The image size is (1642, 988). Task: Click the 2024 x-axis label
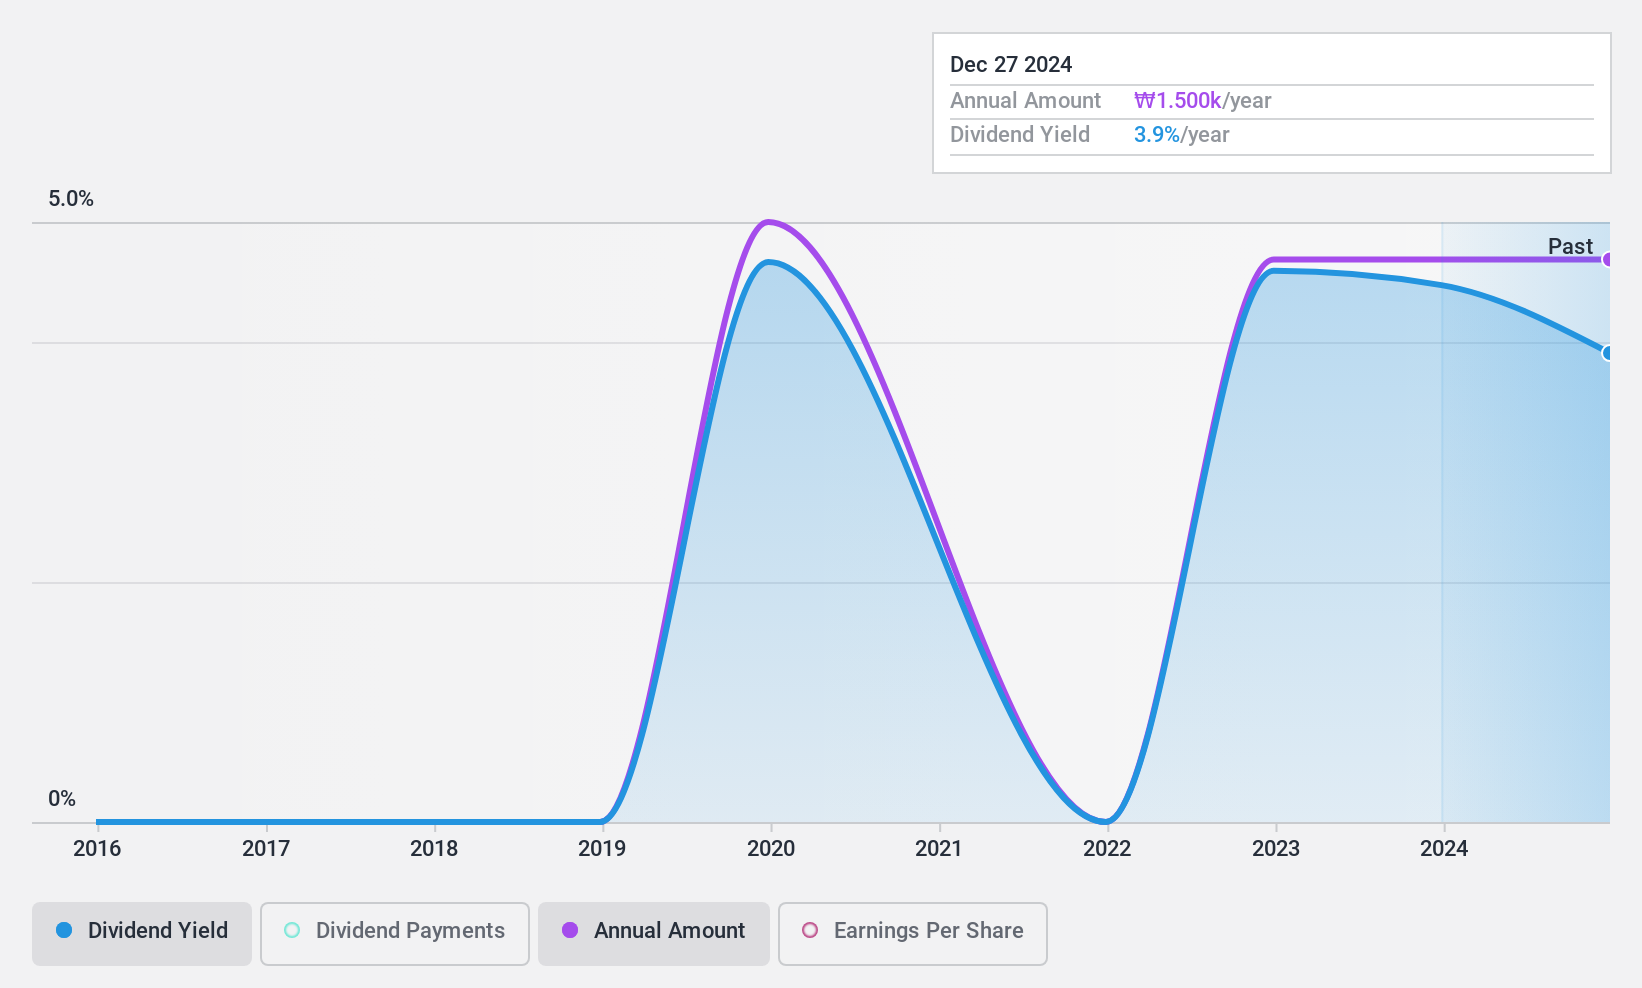tap(1444, 849)
